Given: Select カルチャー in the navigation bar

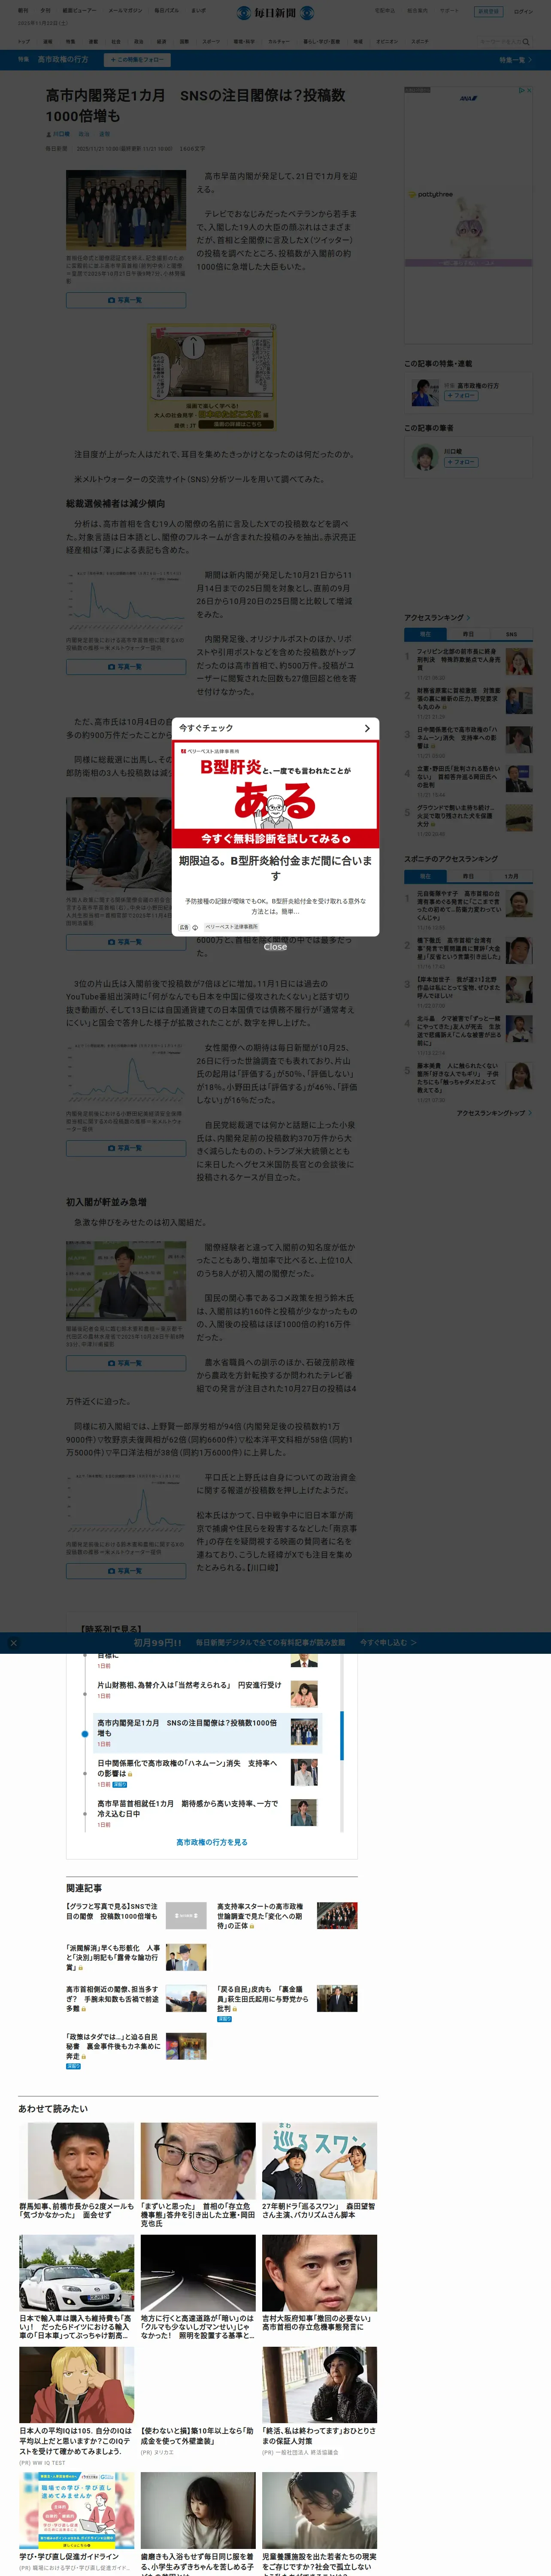Looking at the screenshot, I should (x=279, y=42).
